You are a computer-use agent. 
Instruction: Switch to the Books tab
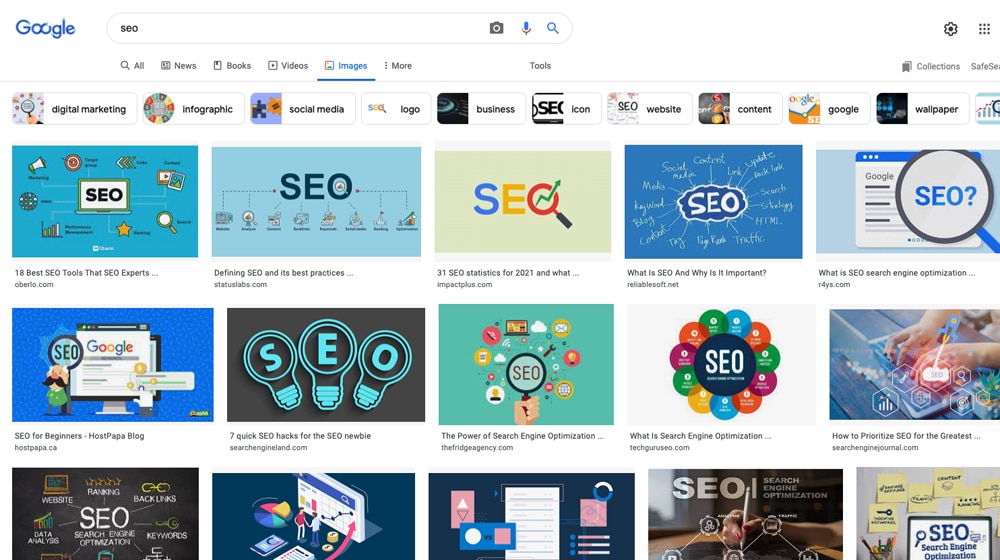tap(232, 66)
